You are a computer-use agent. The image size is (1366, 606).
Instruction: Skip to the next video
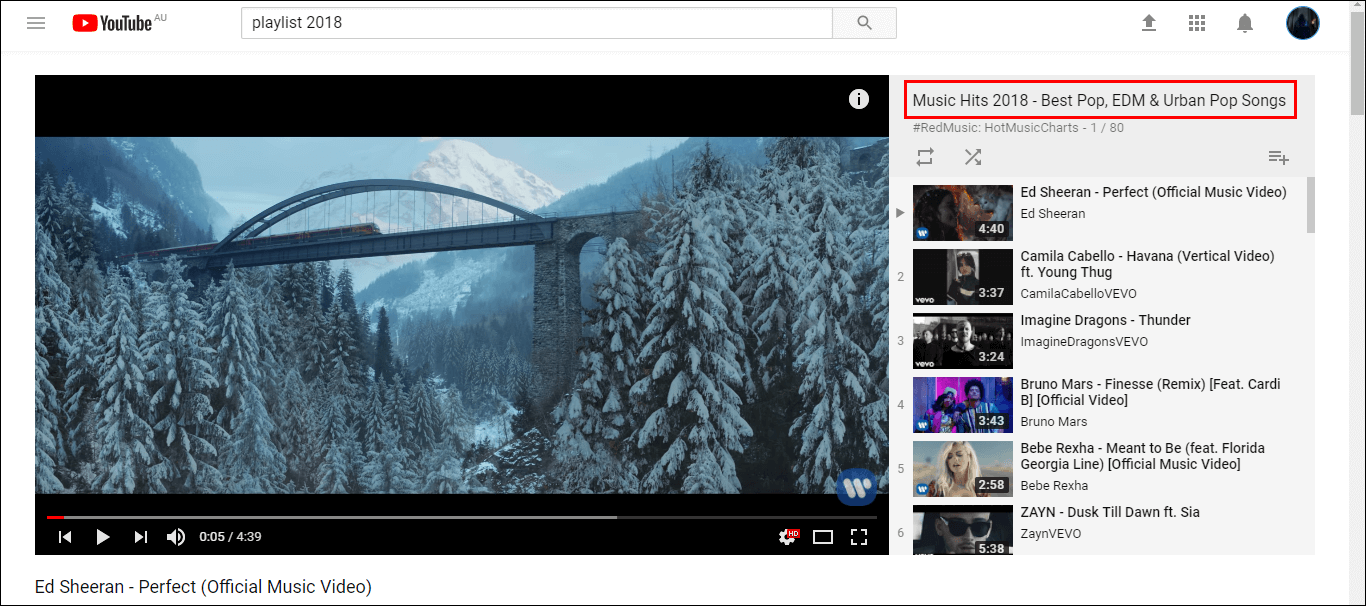(140, 537)
